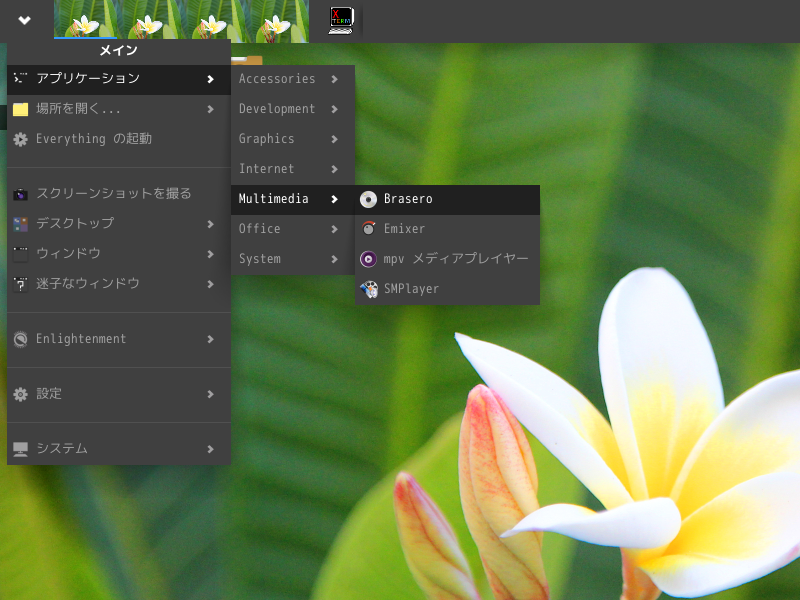Viewport: 800px width, 600px height.
Task: Click the gear icon beside 設定
Action: (x=20, y=394)
